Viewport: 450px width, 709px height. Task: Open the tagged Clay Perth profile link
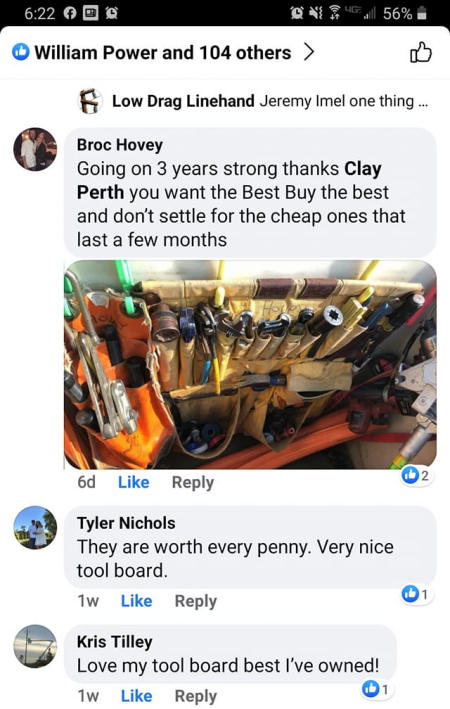point(229,180)
